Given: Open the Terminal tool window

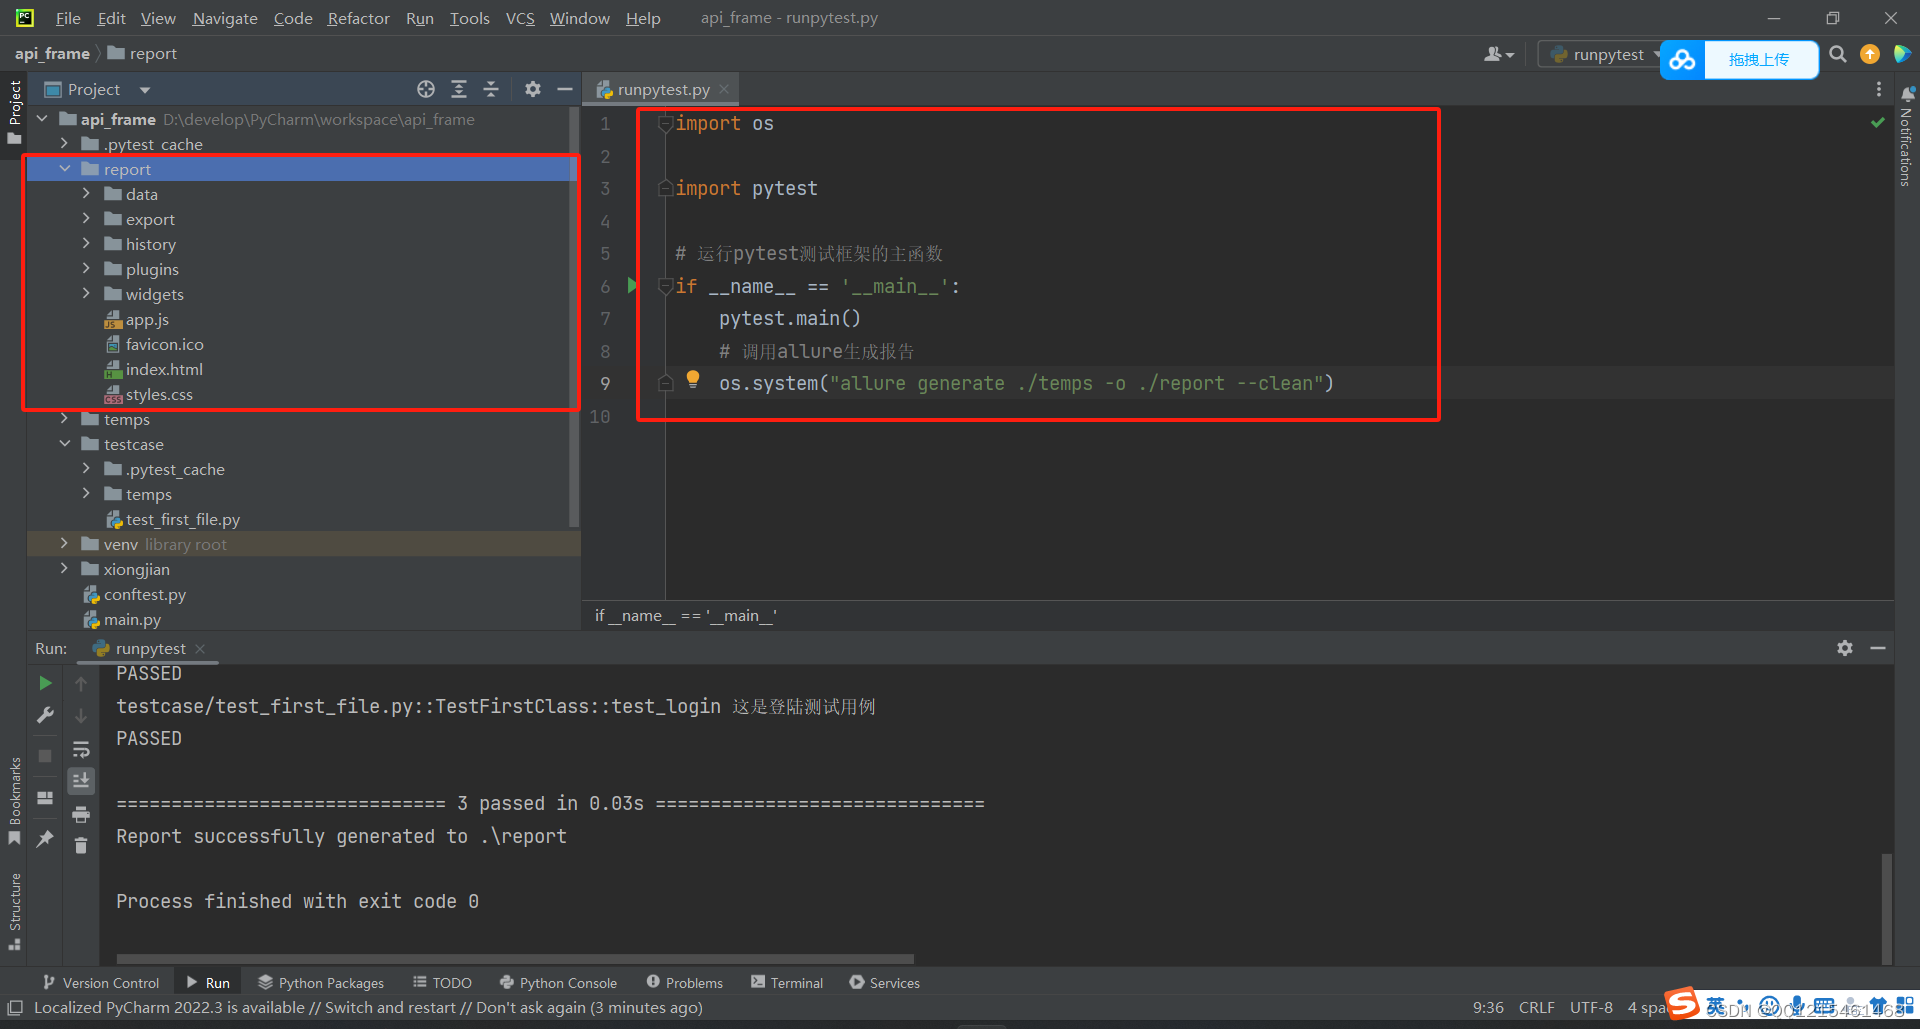Looking at the screenshot, I should click(787, 983).
